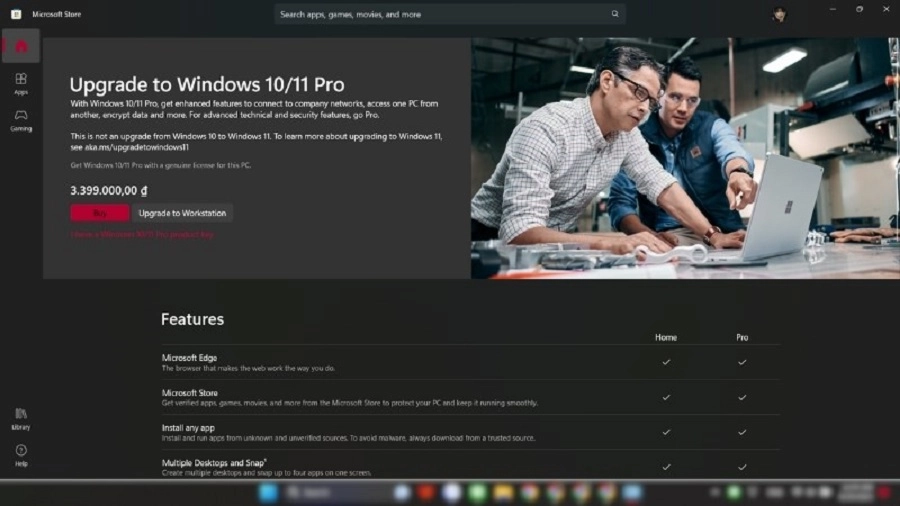Open the Windows Start menu on taskbar
Image resolution: width=900 pixels, height=506 pixels.
pos(268,493)
